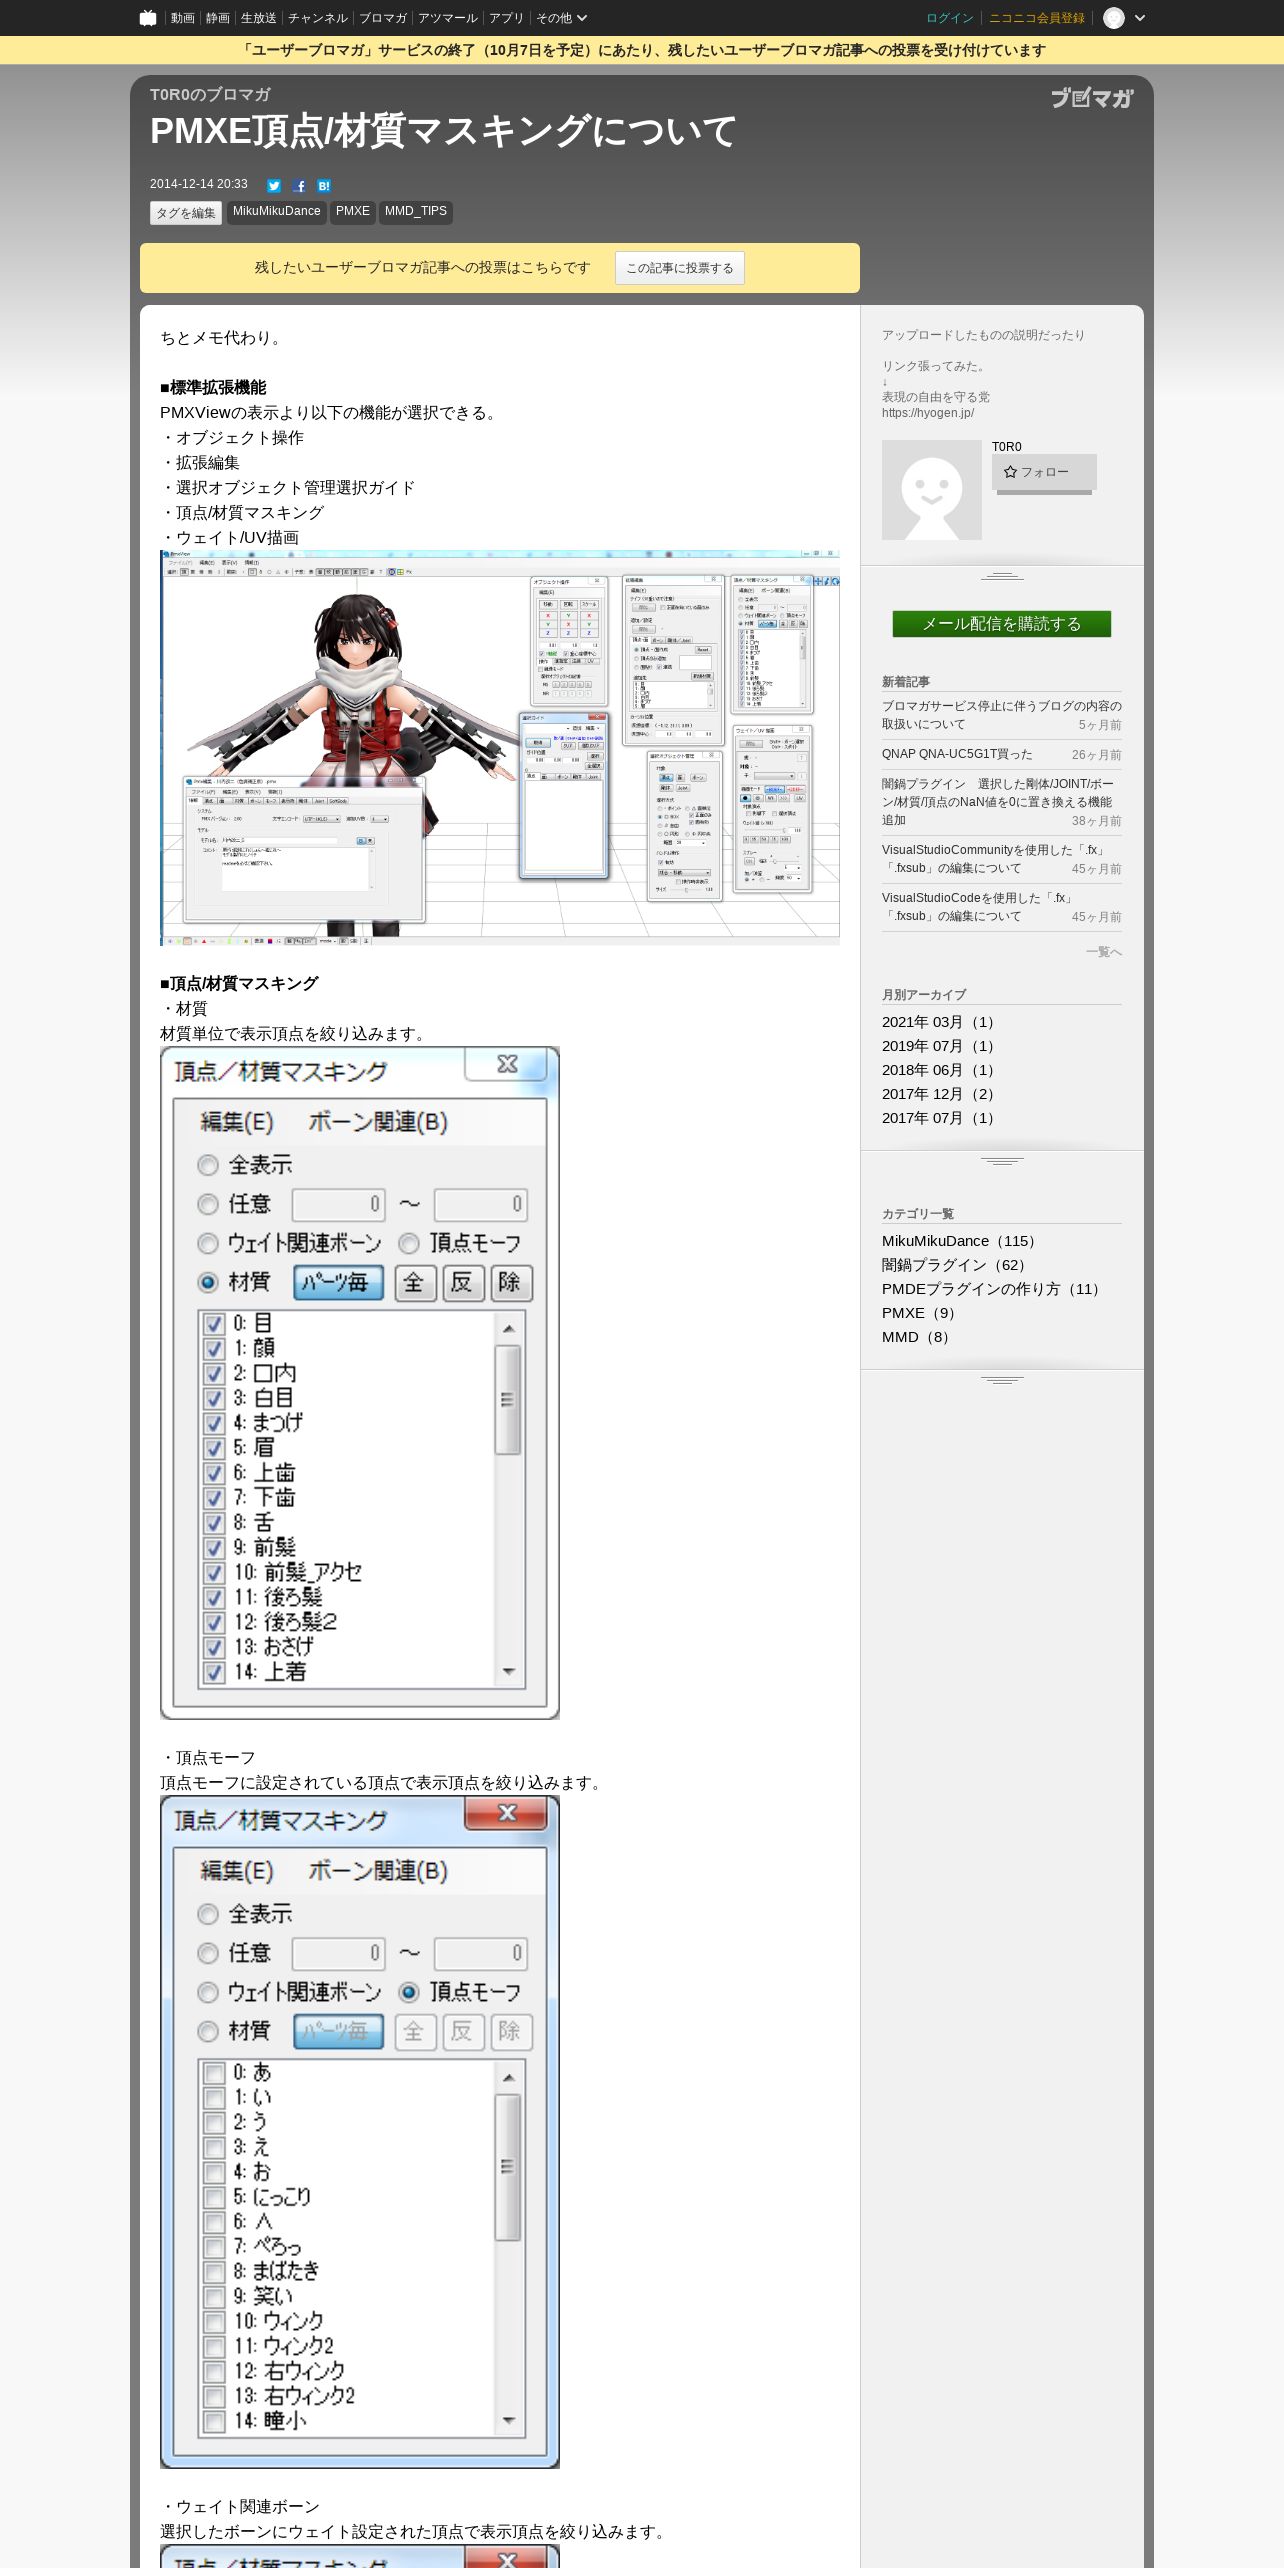Open the PMXE tag

(353, 212)
